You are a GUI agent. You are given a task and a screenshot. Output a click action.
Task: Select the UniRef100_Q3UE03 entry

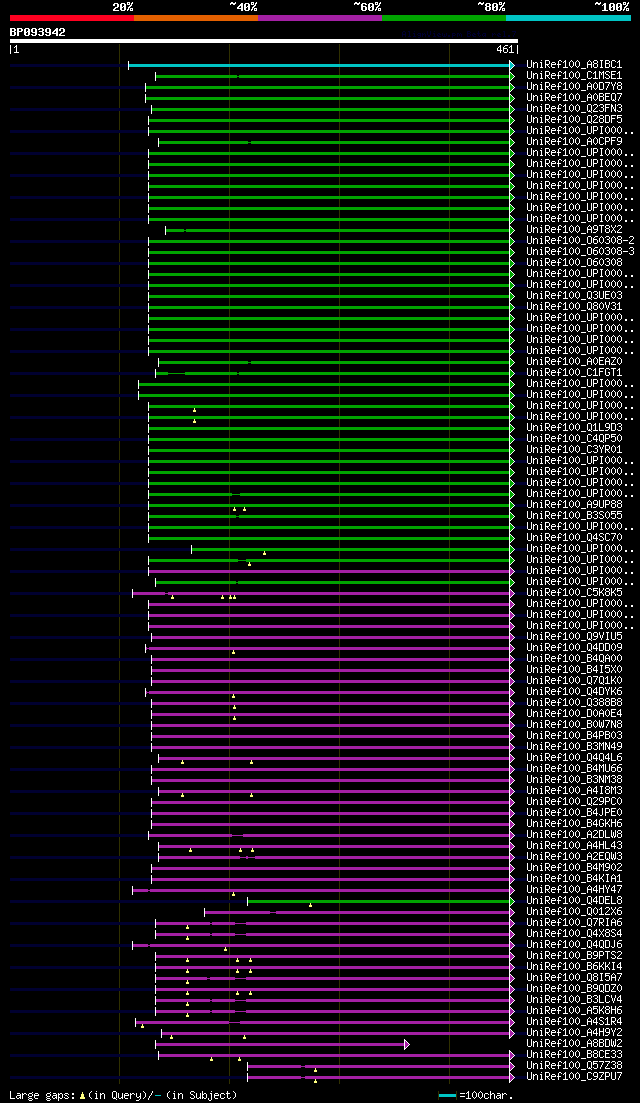pyautogui.click(x=574, y=295)
